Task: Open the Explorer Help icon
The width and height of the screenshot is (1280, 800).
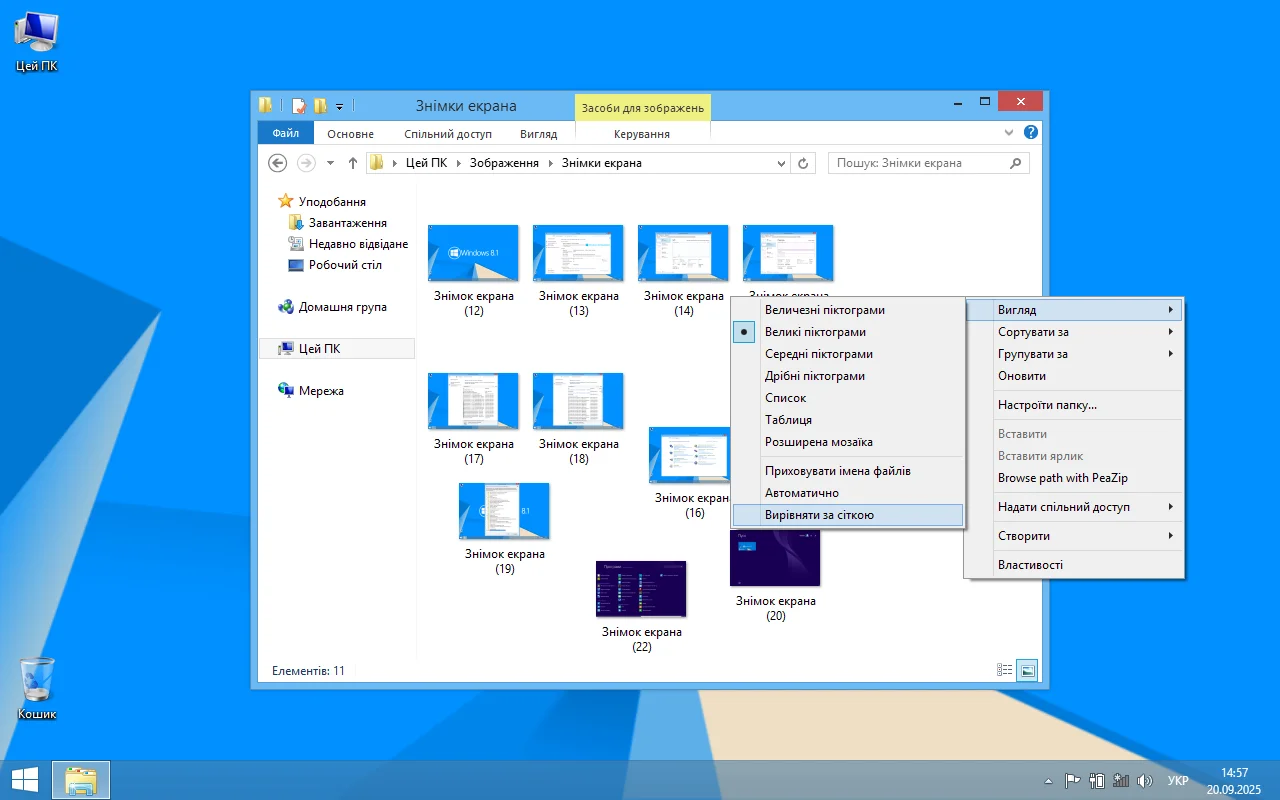Action: (x=1030, y=132)
